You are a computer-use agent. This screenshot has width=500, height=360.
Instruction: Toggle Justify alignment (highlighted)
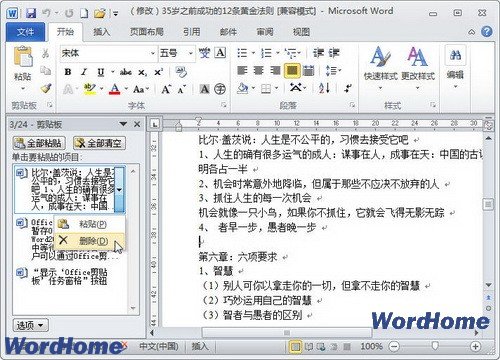point(292,71)
